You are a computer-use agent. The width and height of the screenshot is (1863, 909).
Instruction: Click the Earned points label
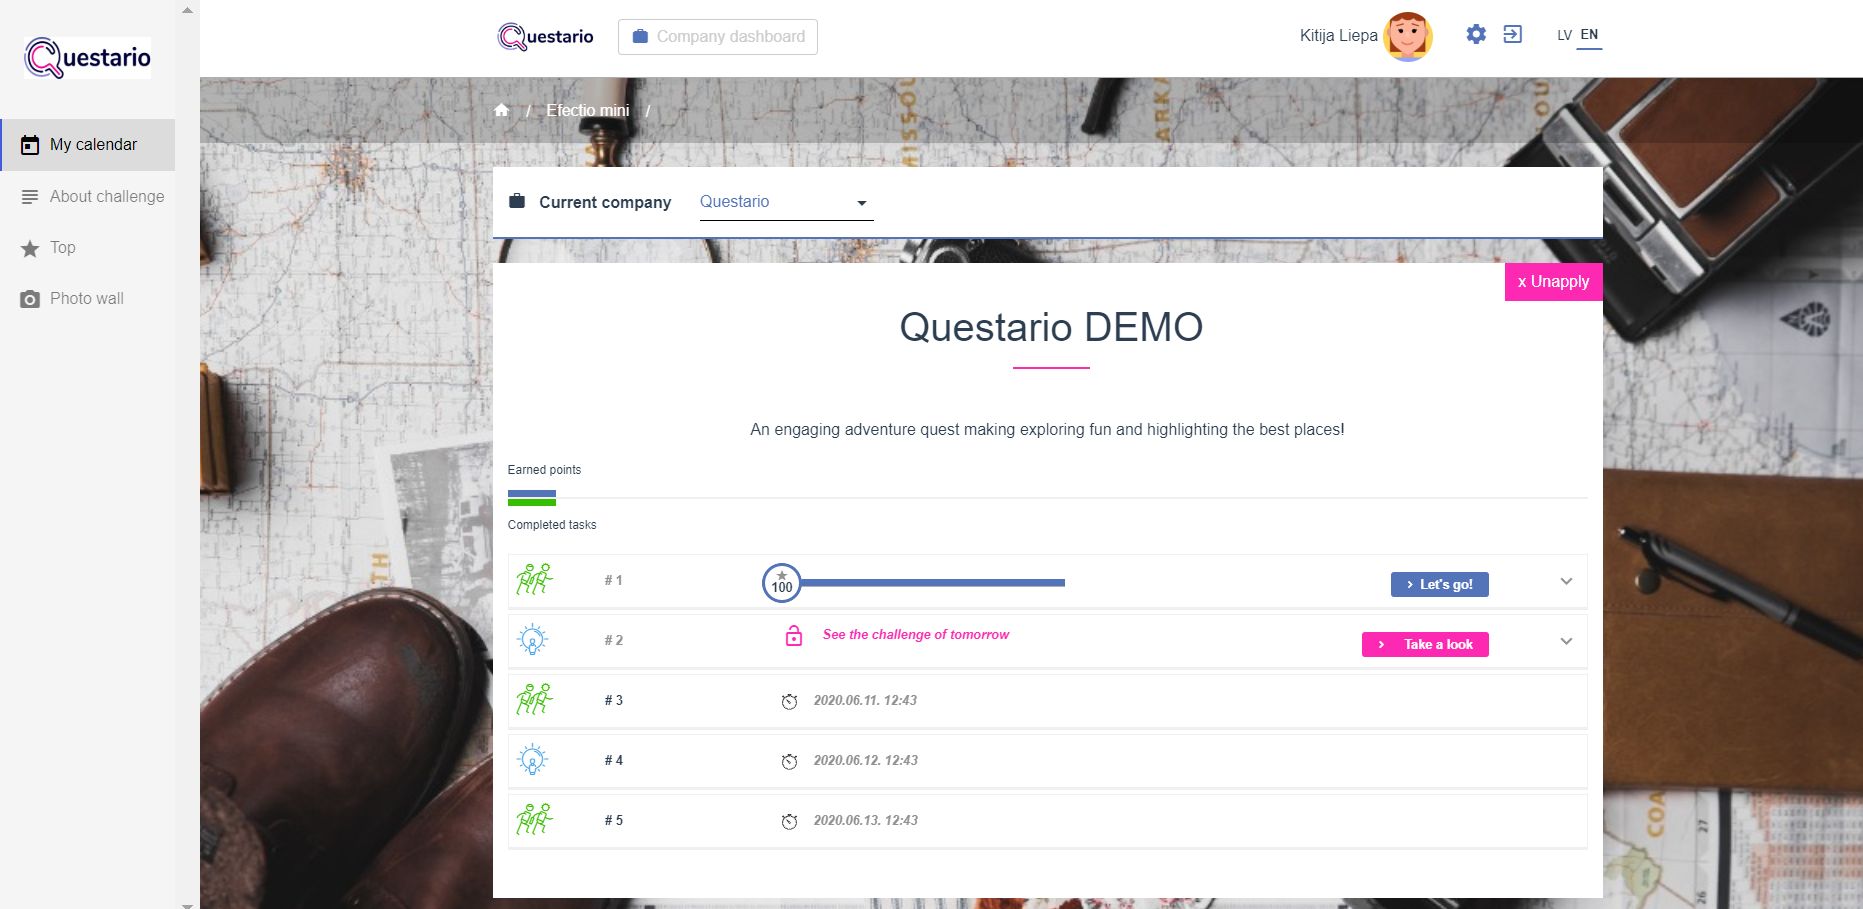click(x=544, y=470)
